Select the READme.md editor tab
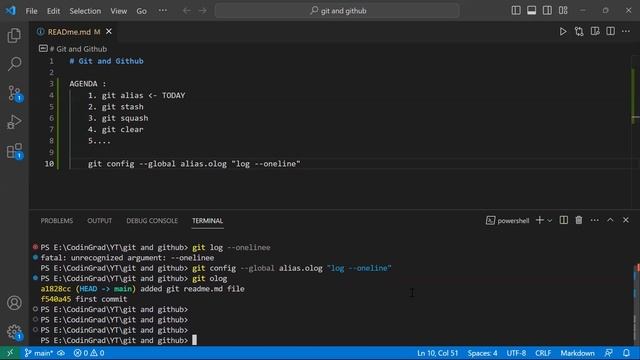 [x=73, y=31]
